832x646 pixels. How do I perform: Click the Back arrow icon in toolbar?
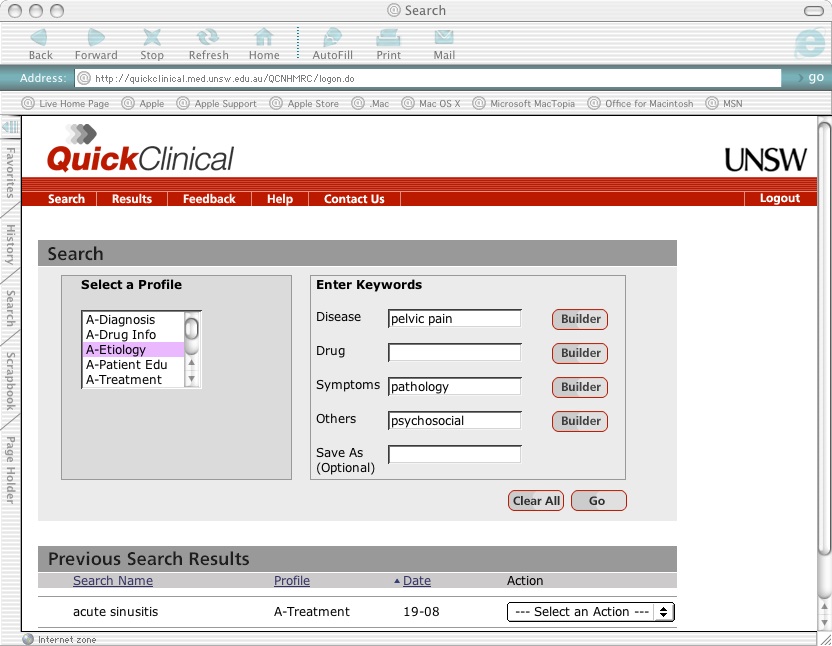[40, 38]
